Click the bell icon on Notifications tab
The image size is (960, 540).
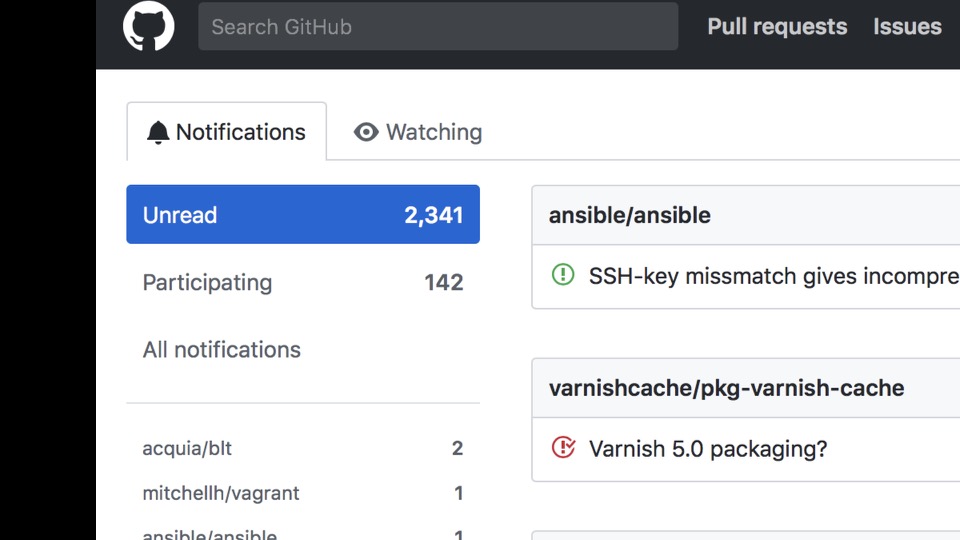tap(157, 132)
